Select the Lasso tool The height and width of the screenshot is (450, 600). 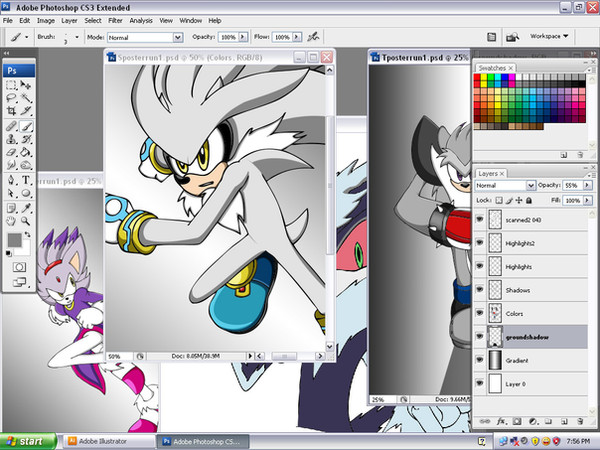11,98
